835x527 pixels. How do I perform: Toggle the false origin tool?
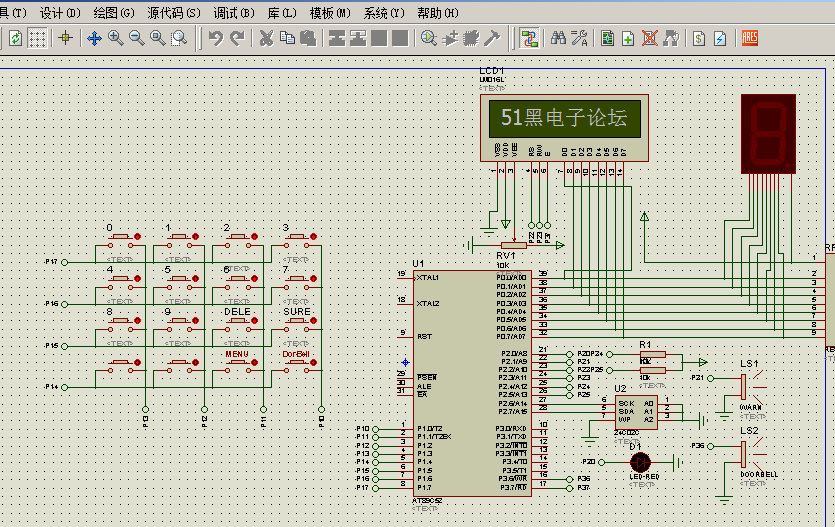coord(66,39)
